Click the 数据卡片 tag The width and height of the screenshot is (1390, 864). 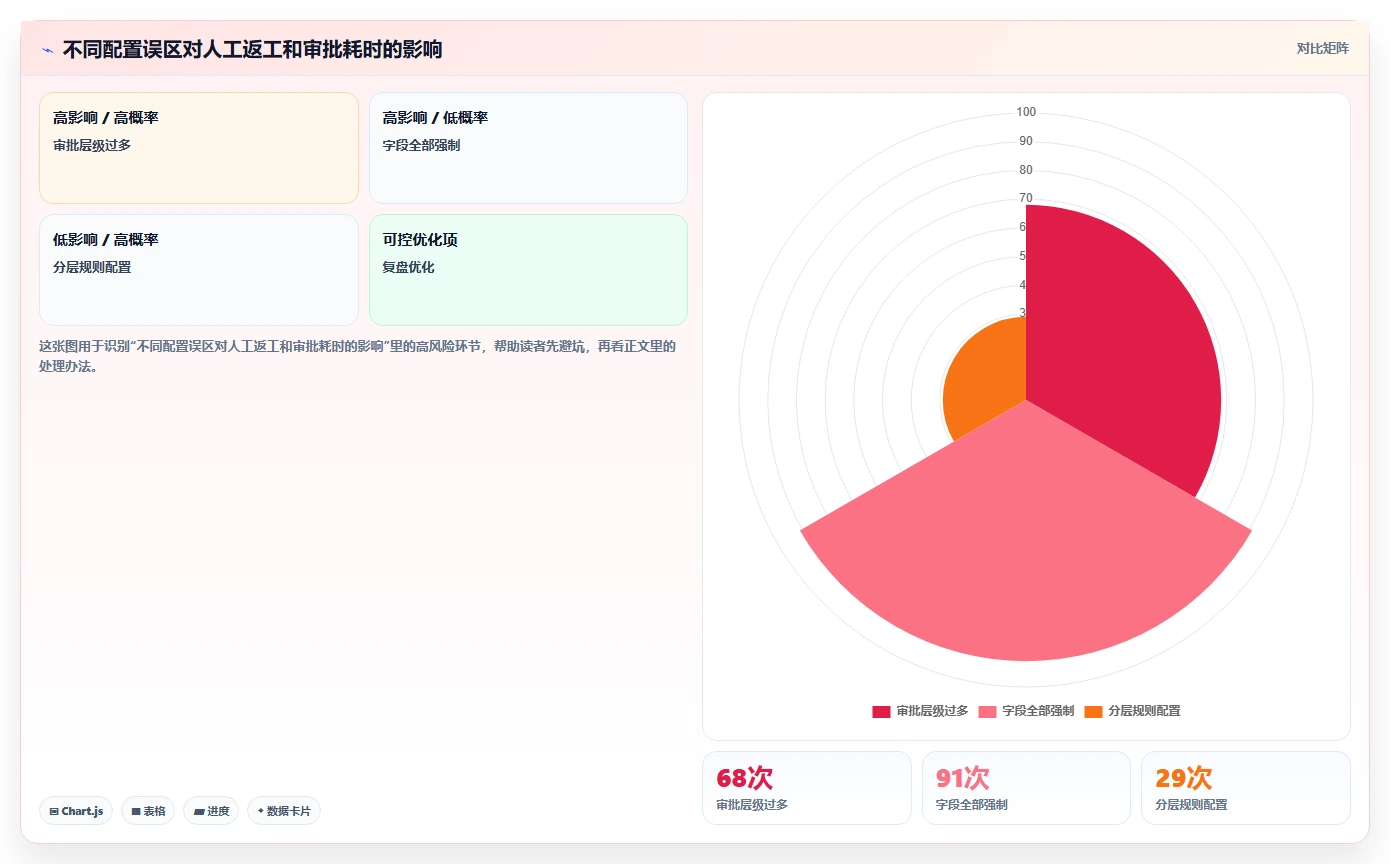[x=284, y=811]
